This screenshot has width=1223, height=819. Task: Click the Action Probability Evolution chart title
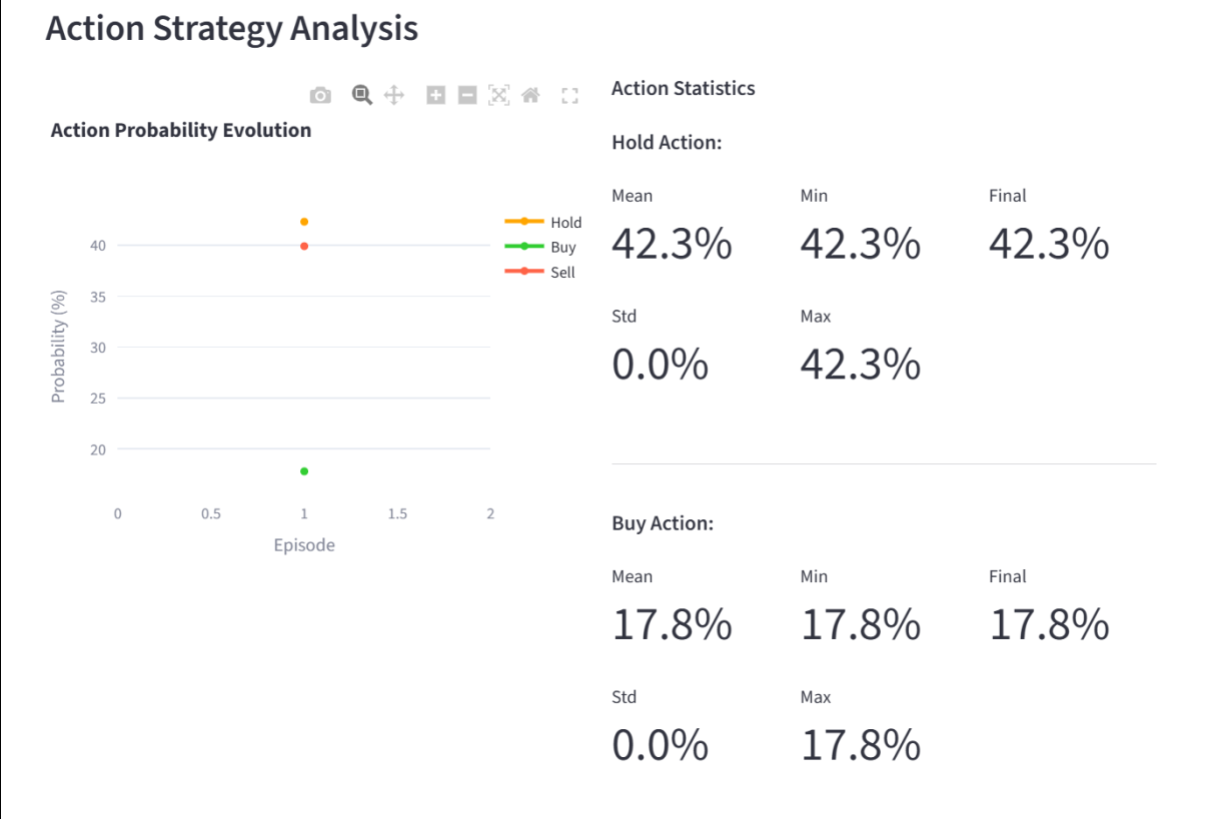(181, 130)
